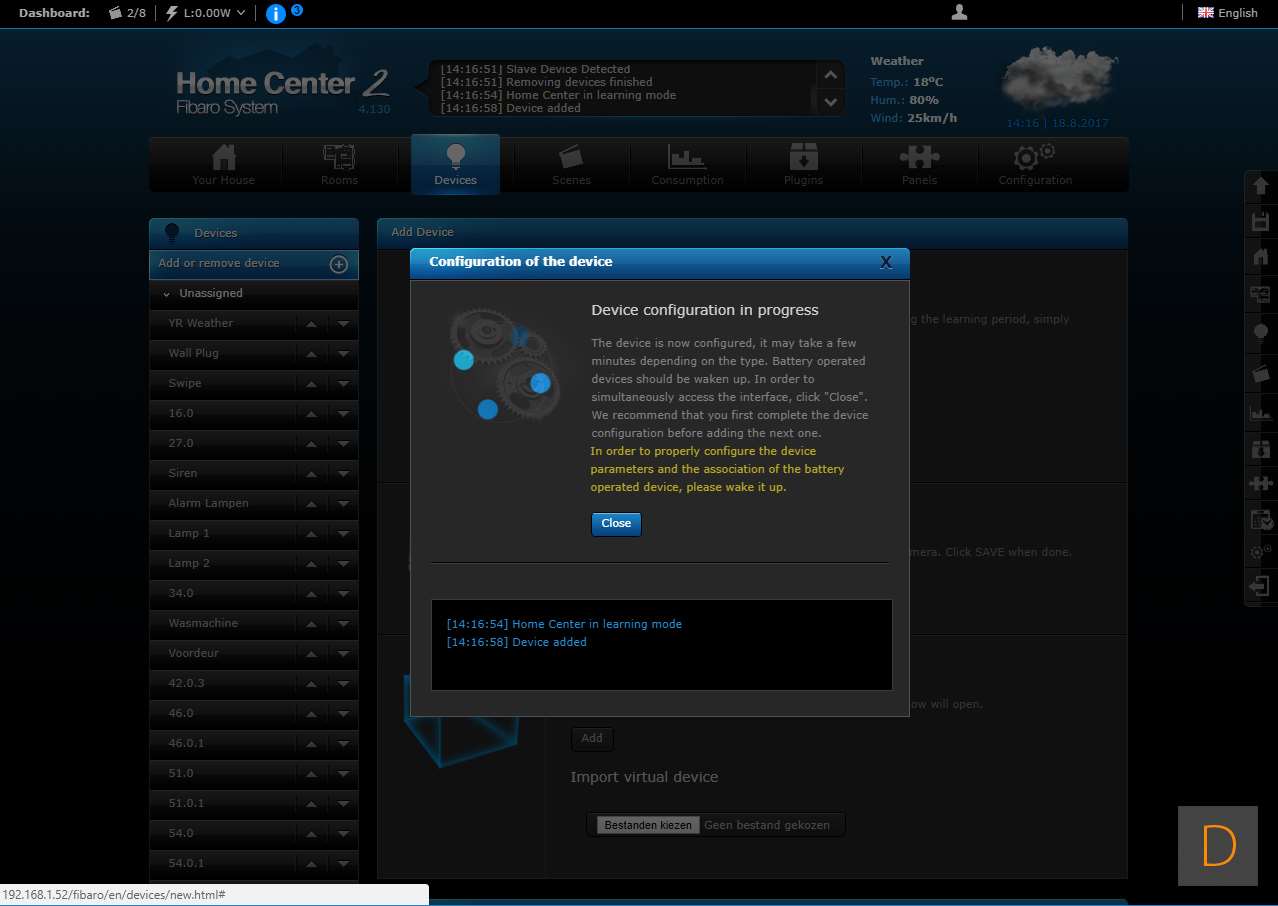Click the logout icon in right sidebar
Screen dimensions: 1278x906
[1260, 585]
